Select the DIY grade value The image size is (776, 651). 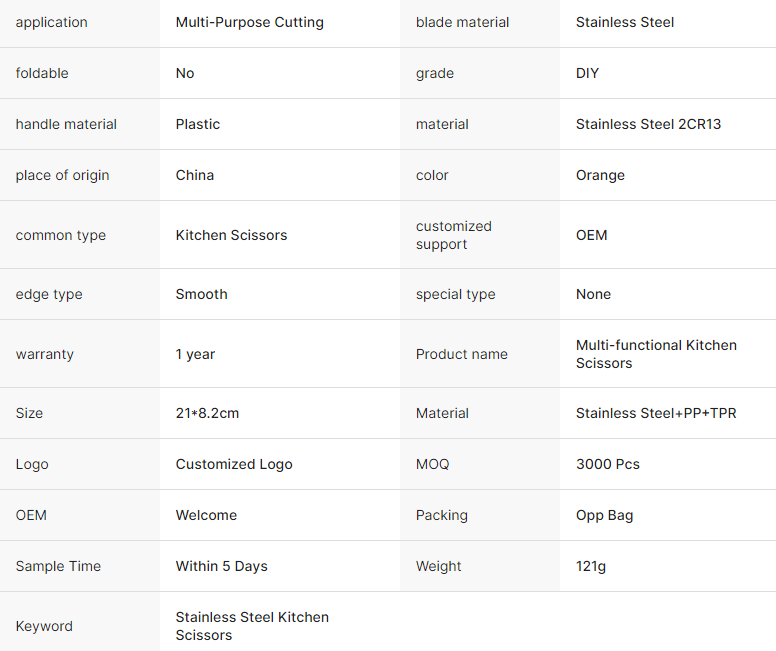[587, 73]
